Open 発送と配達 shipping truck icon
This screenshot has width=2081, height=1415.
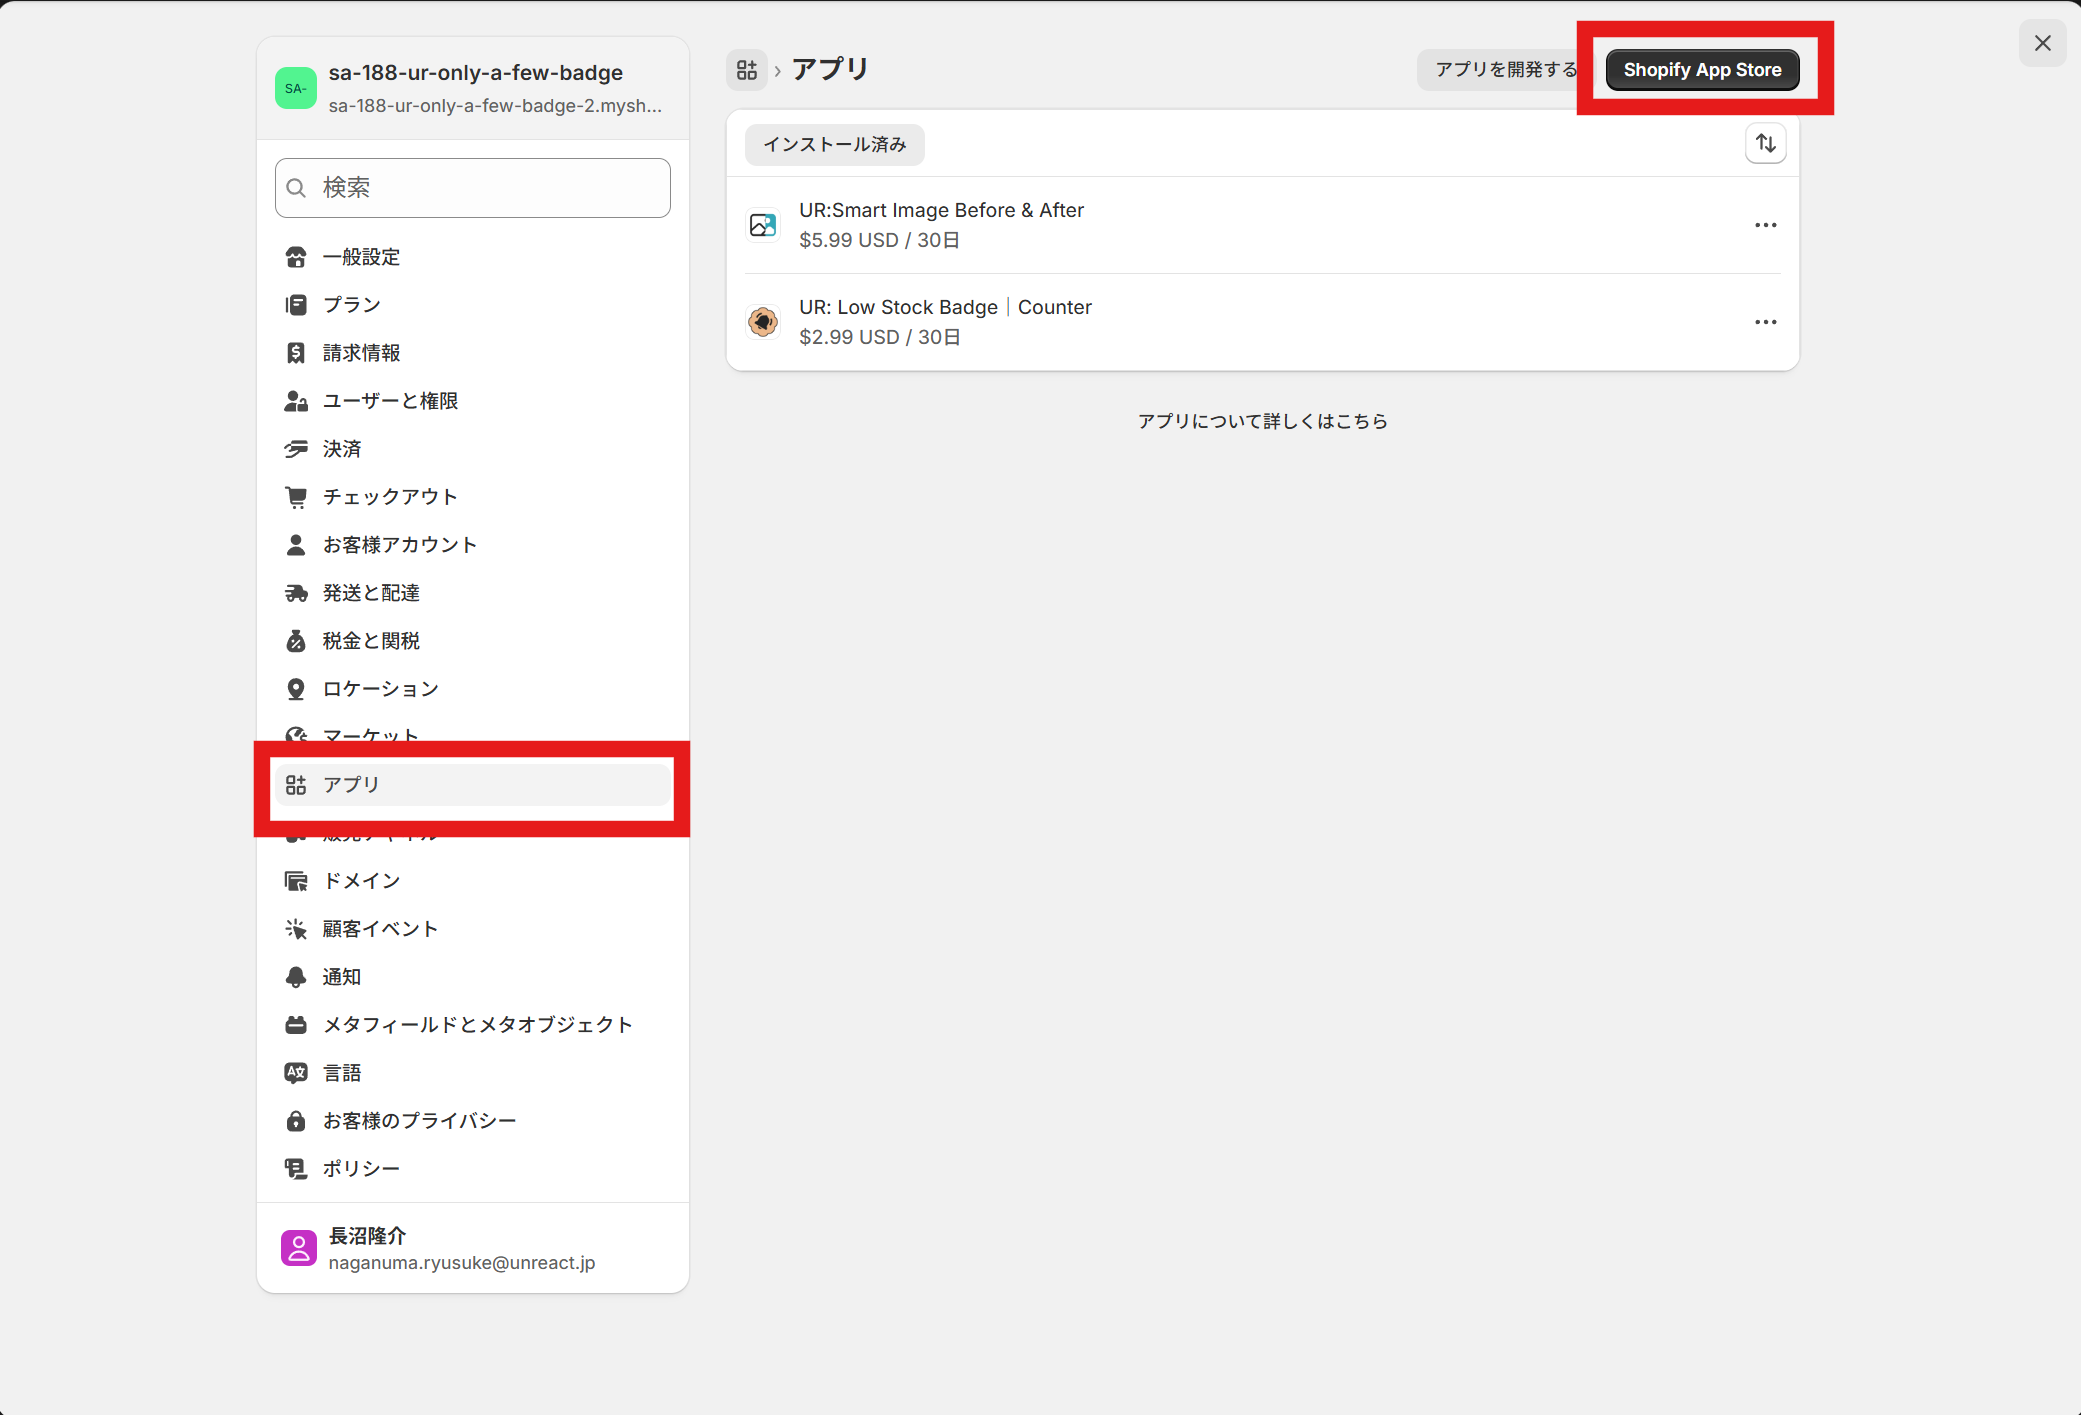pos(296,593)
